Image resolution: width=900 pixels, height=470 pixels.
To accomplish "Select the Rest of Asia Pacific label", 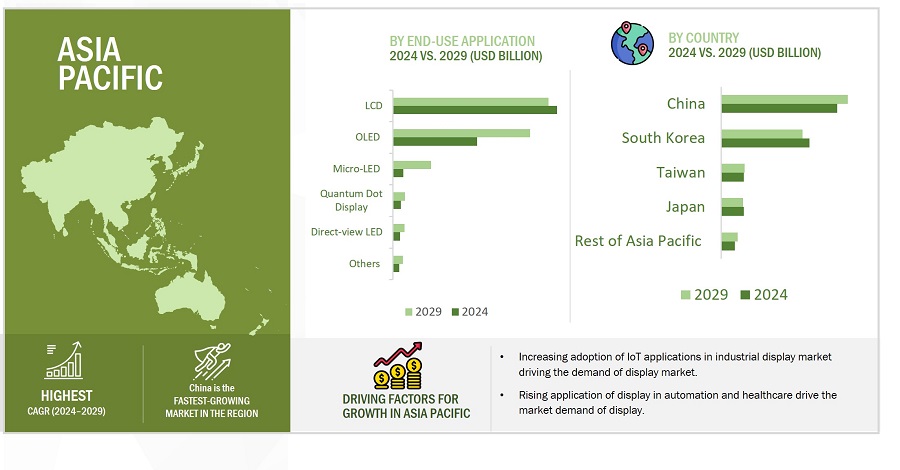I will click(638, 240).
